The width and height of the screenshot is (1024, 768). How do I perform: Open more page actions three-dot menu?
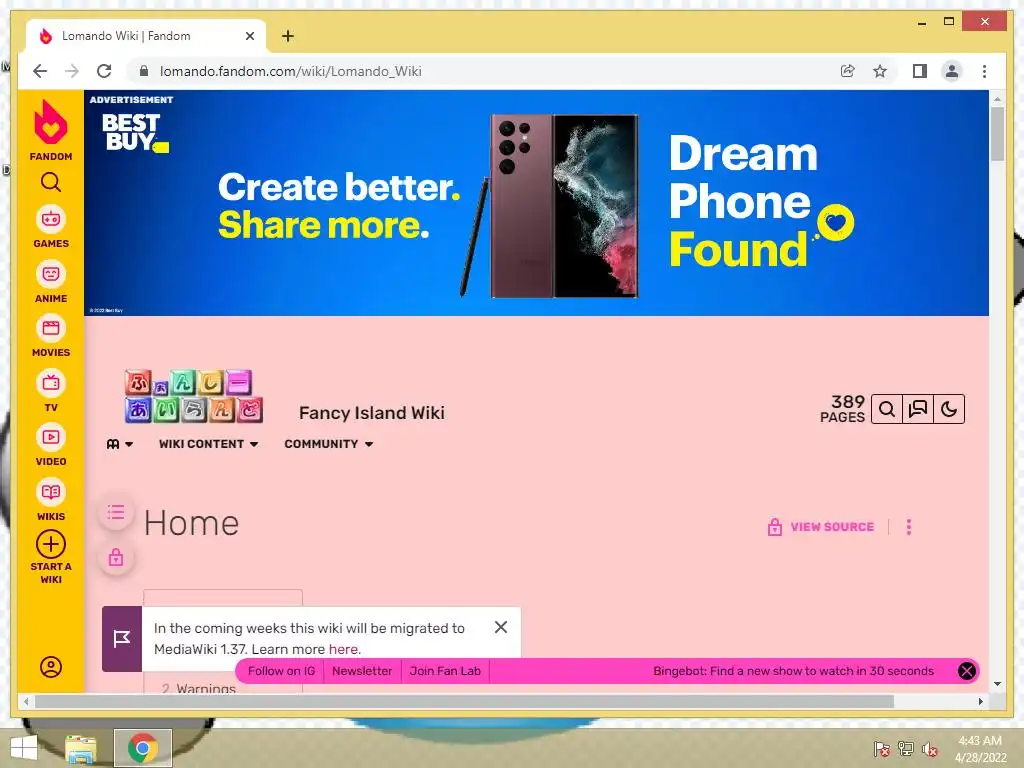coord(909,527)
